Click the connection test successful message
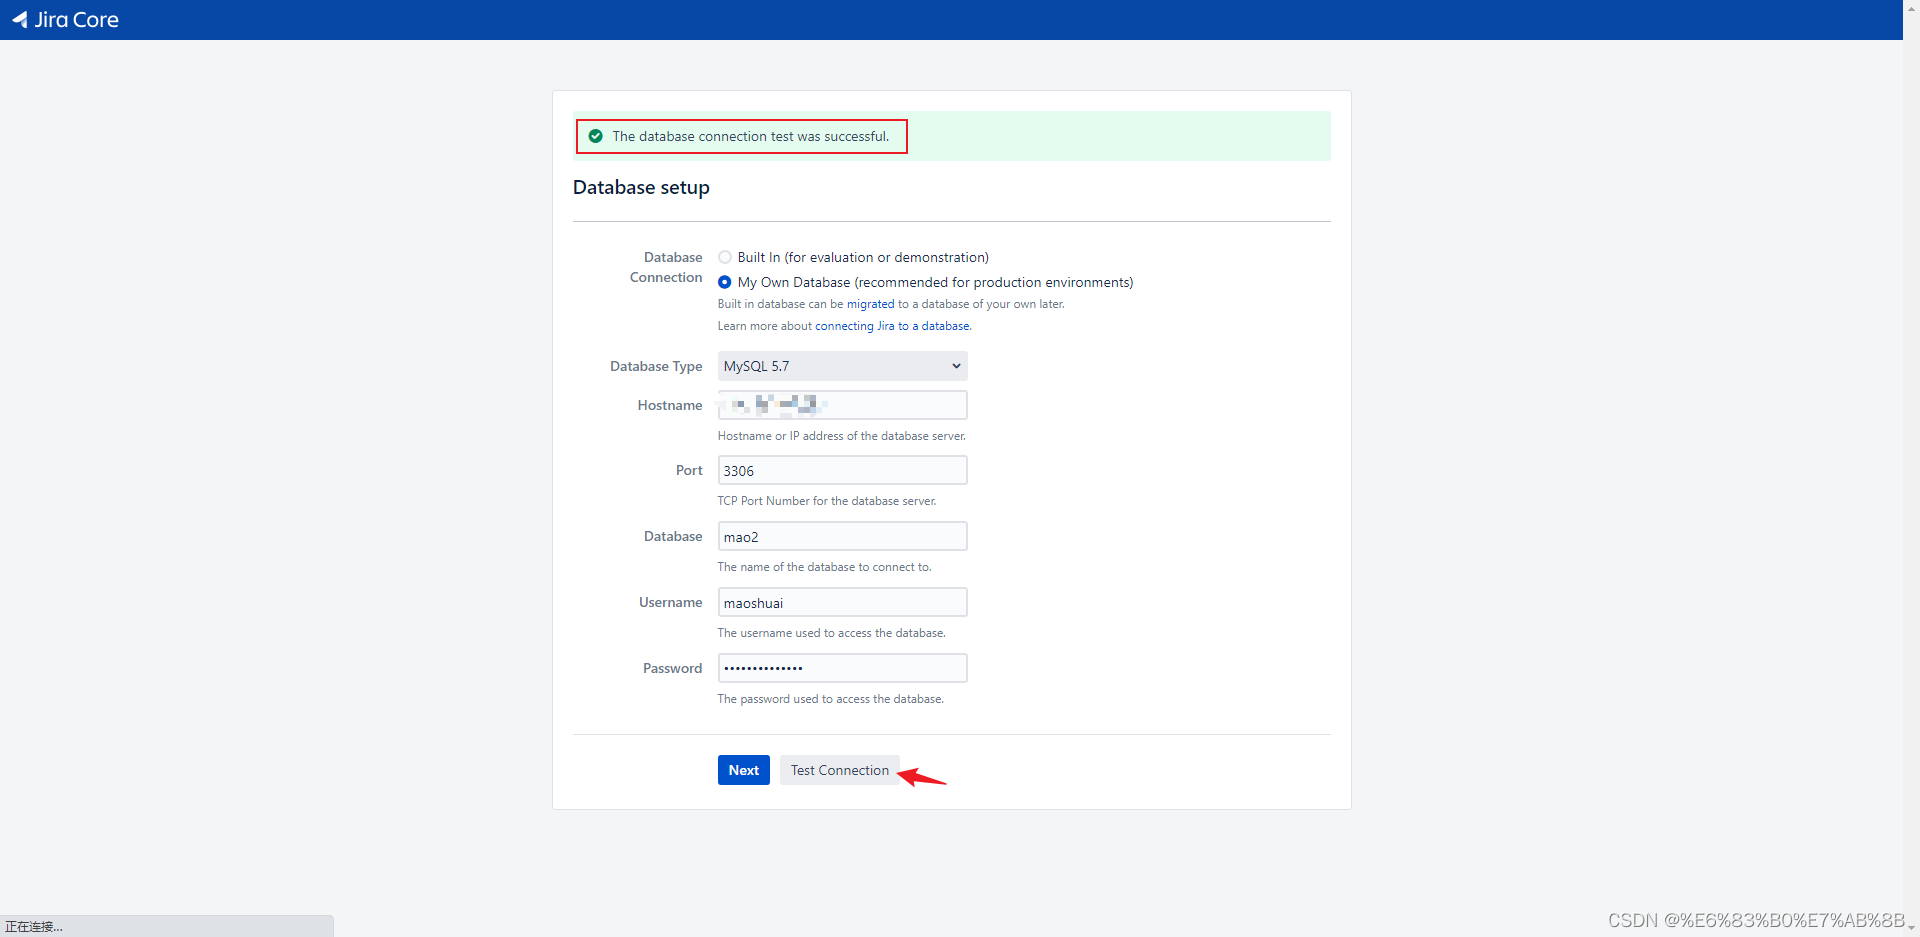 pos(751,136)
